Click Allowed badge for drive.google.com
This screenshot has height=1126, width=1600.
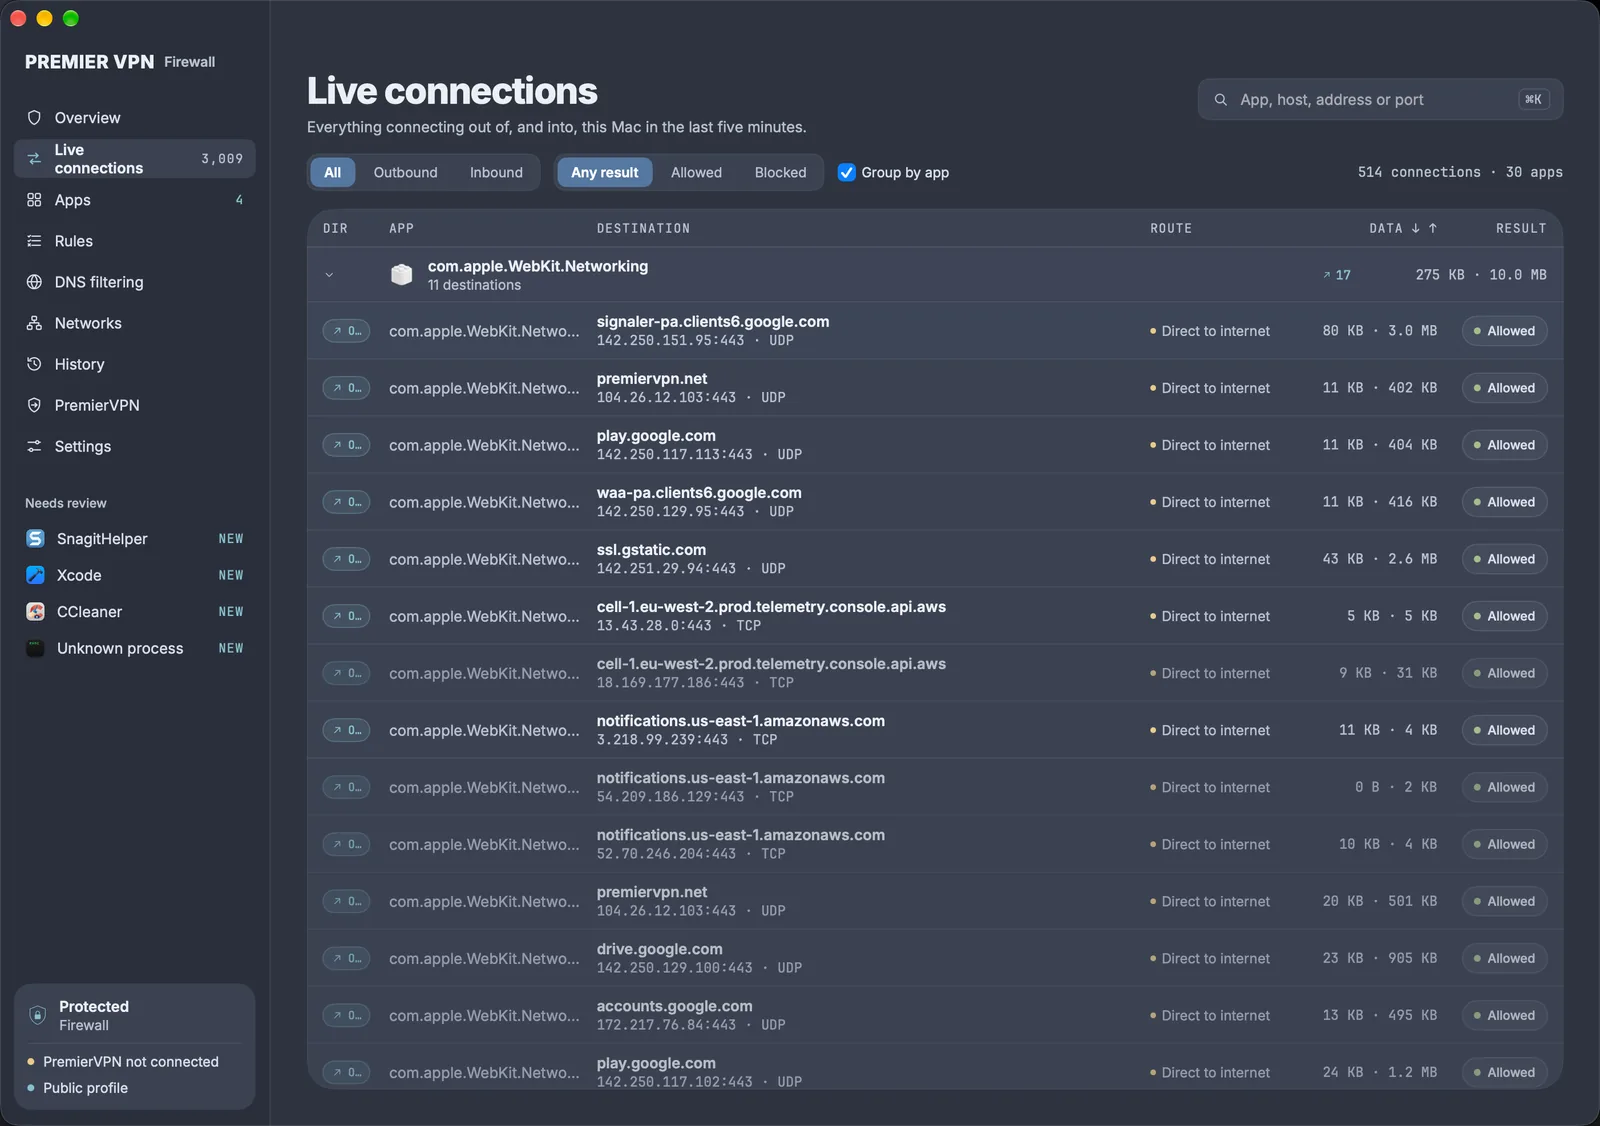click(x=1504, y=958)
